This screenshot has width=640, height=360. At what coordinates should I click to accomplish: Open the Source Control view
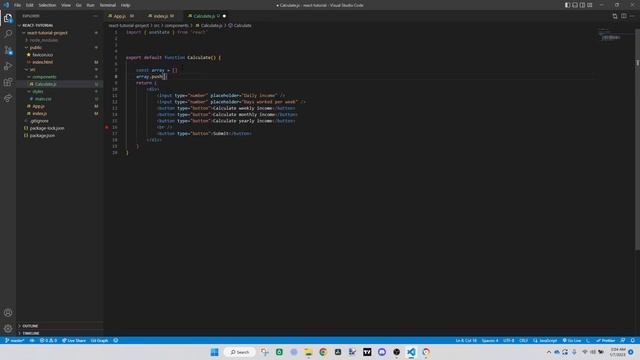(x=8, y=50)
